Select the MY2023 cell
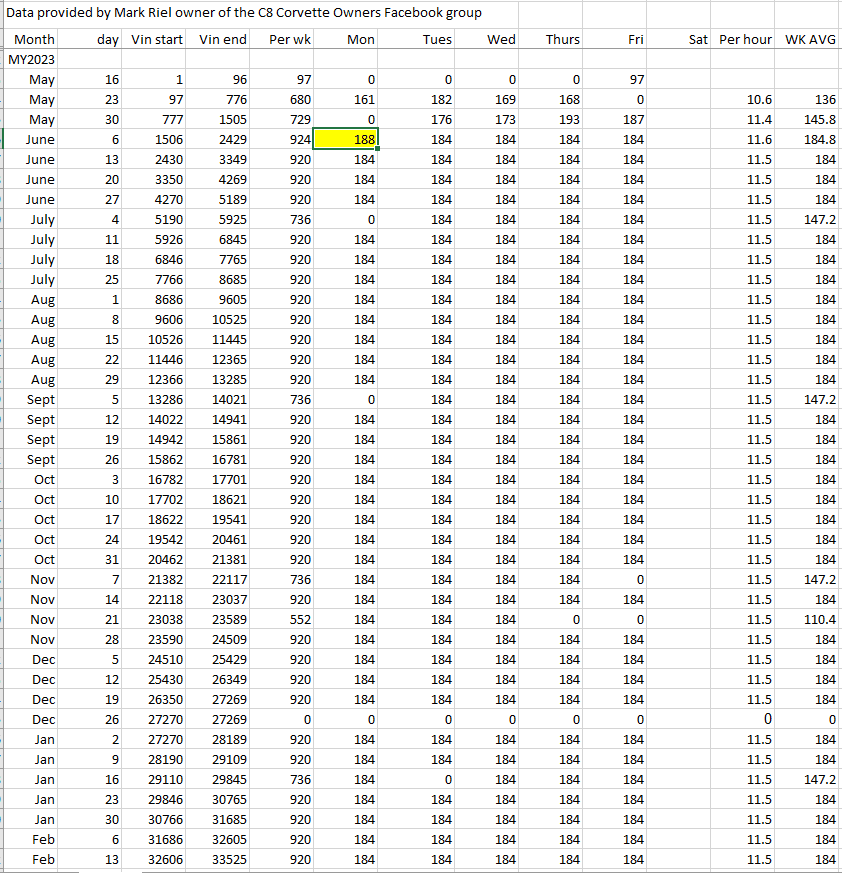The width and height of the screenshot is (842, 873). 33,60
